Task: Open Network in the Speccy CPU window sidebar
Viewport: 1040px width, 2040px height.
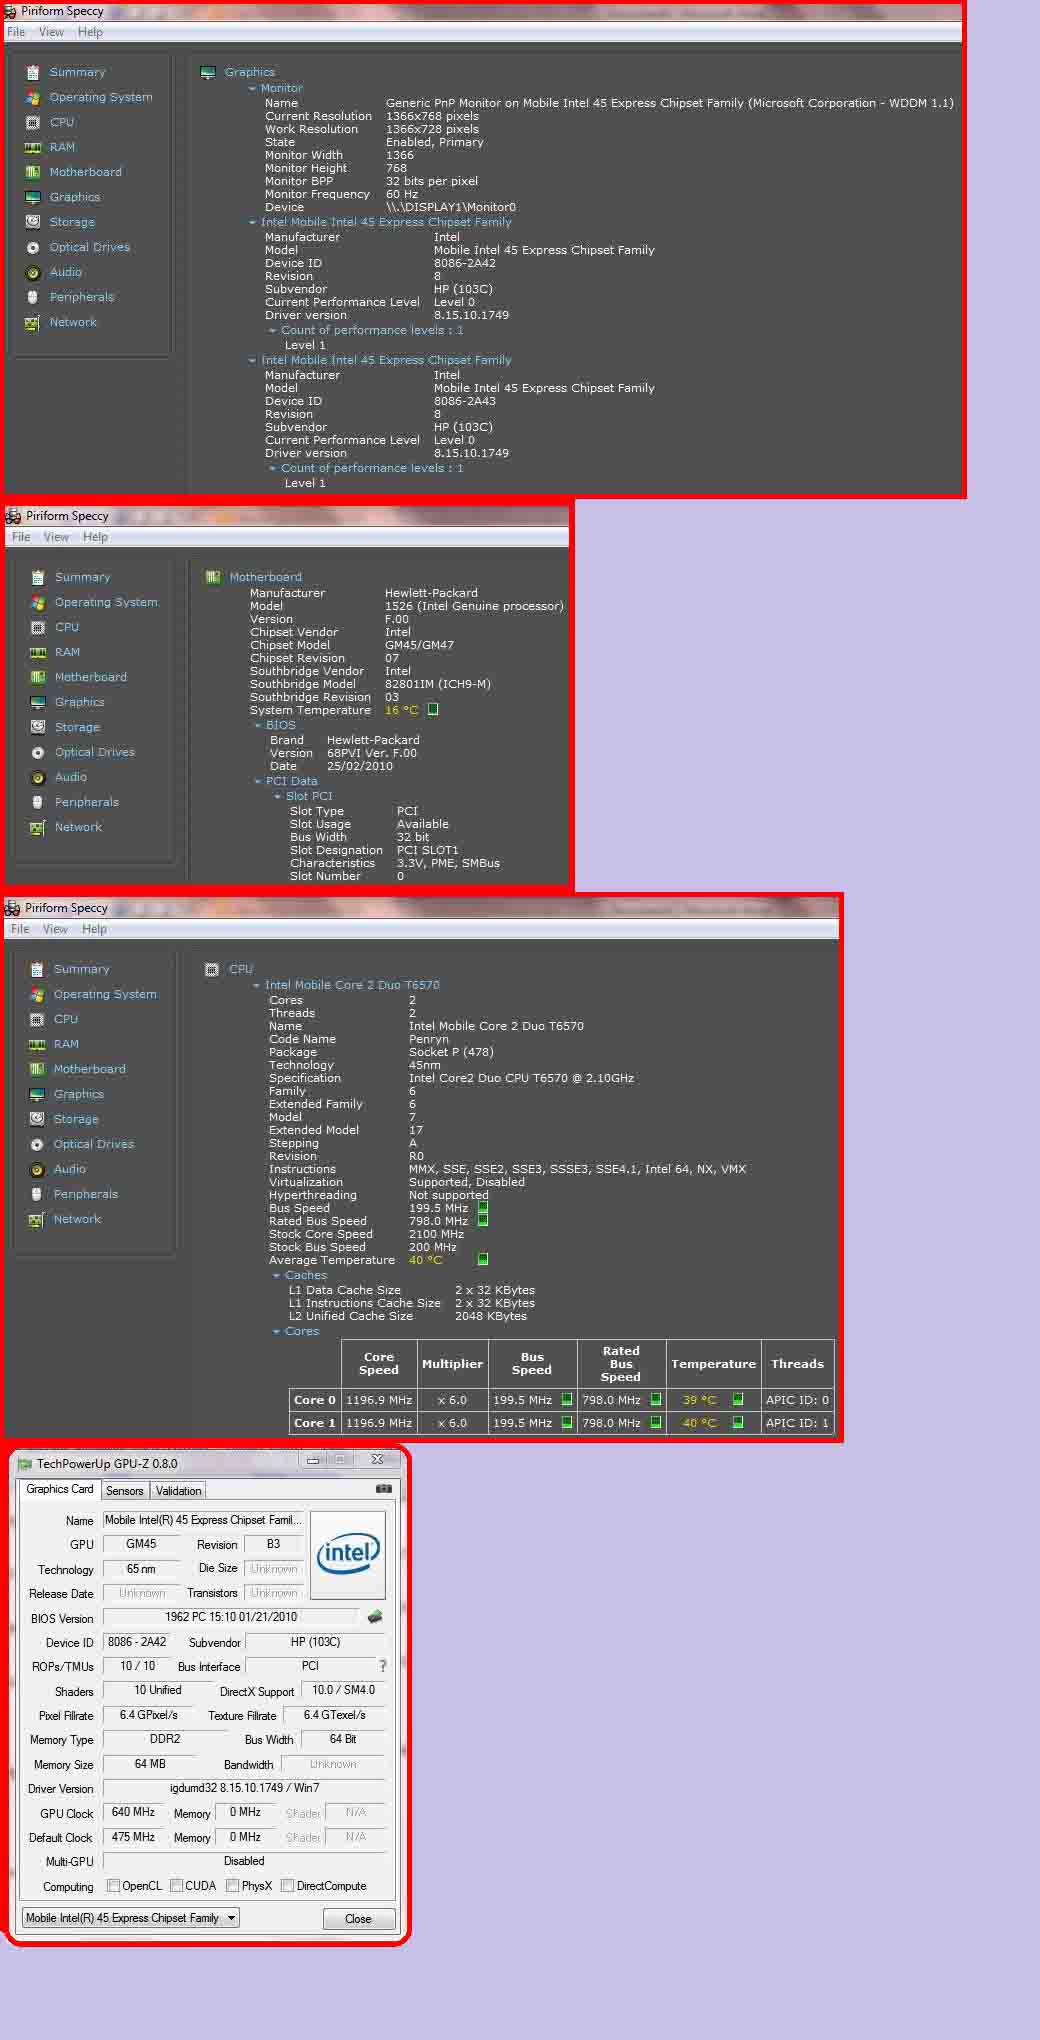Action: [x=77, y=1219]
